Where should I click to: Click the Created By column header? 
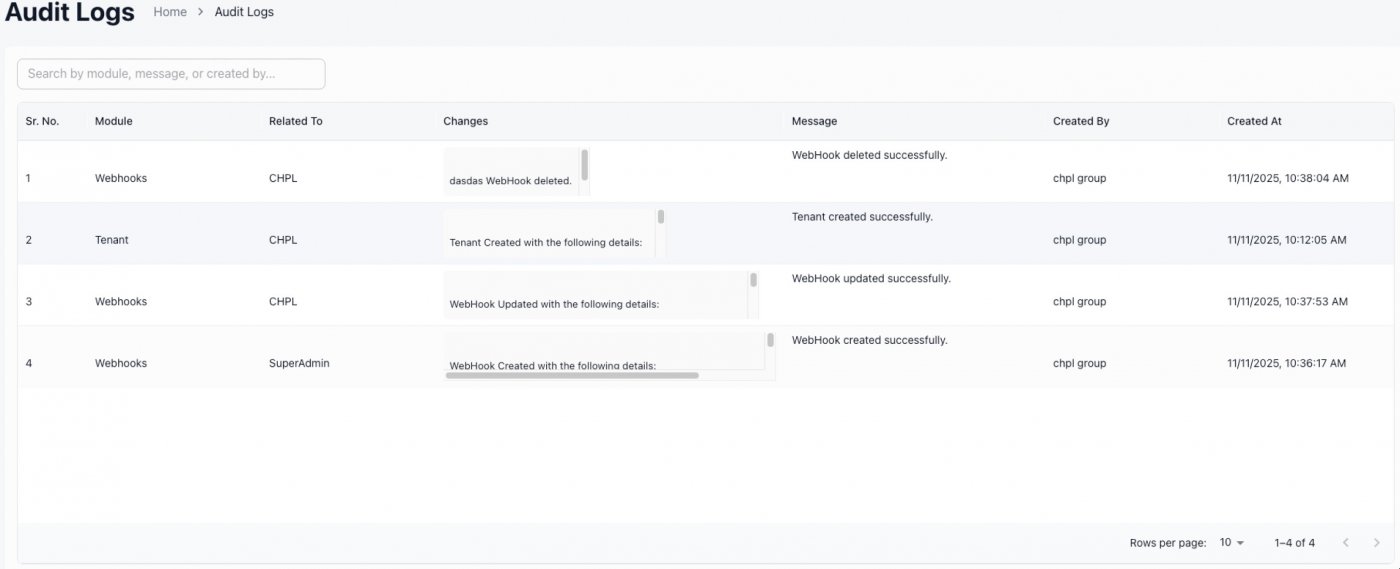pos(1081,121)
